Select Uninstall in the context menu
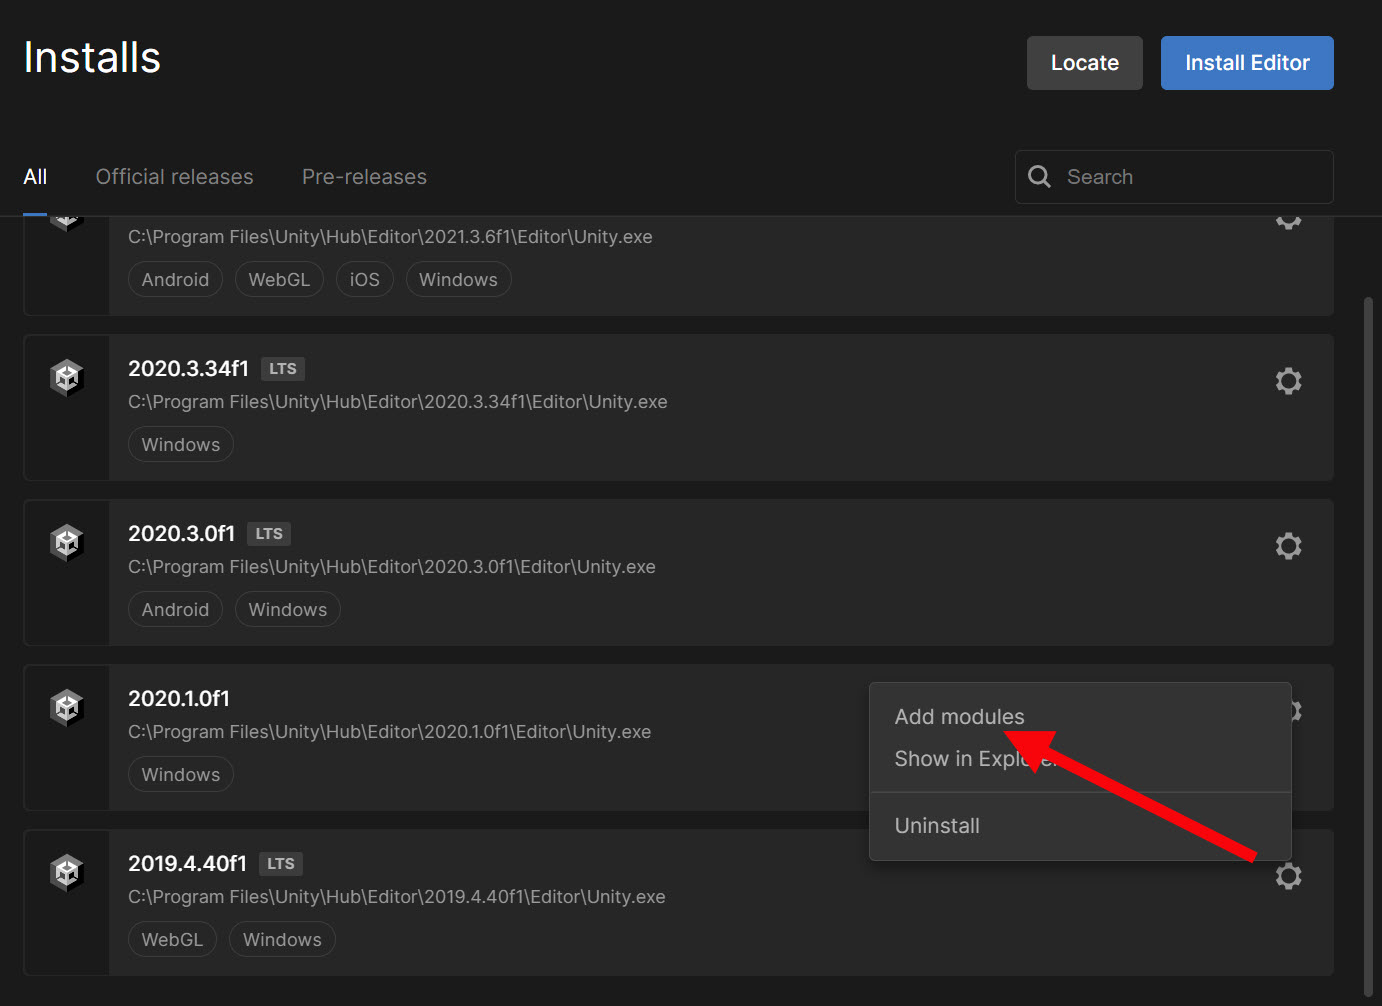This screenshot has width=1382, height=1006. point(937,826)
